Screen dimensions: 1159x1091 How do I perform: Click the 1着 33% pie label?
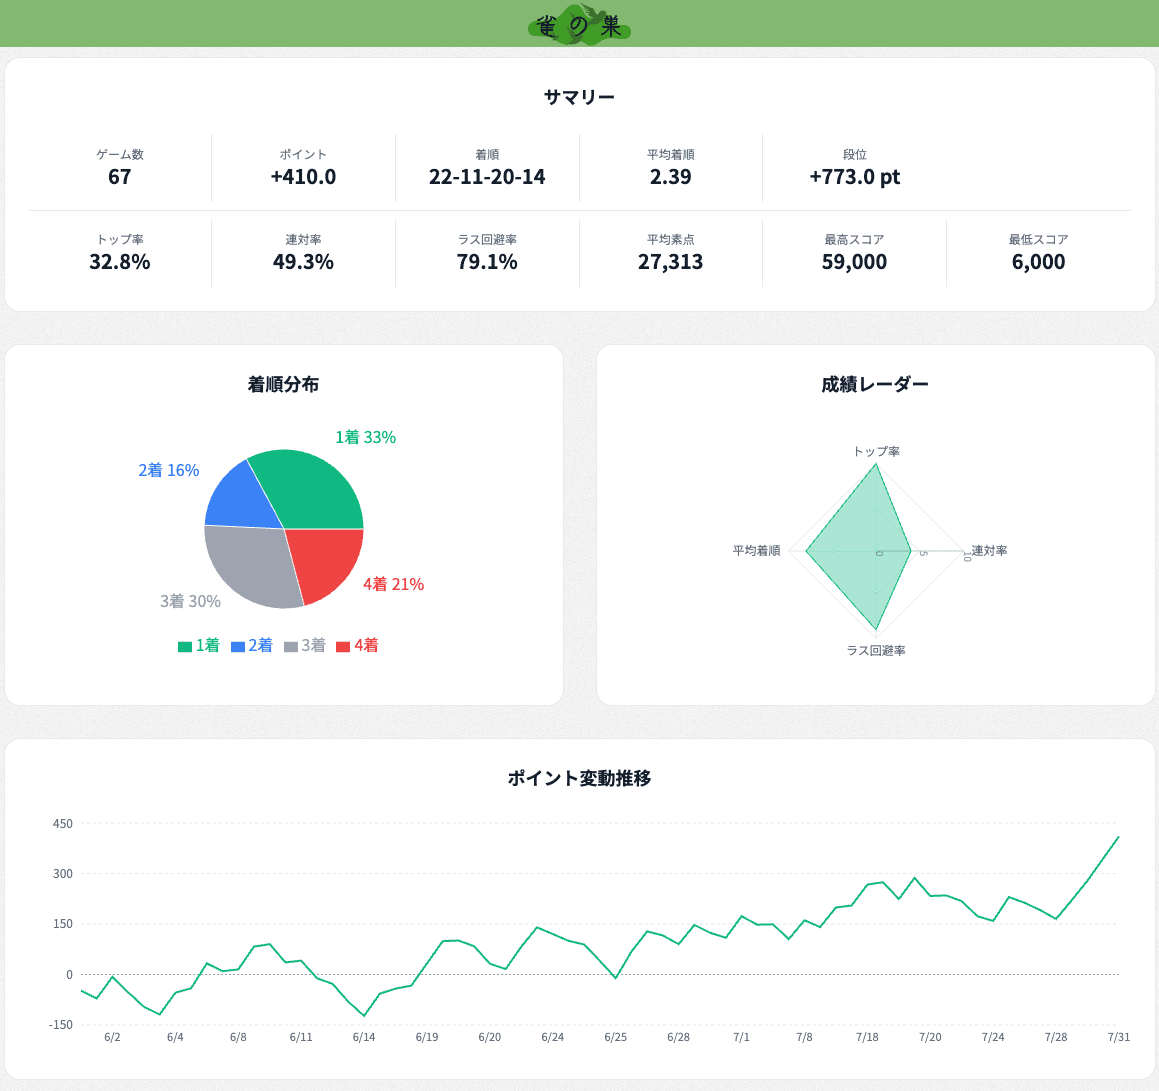(x=365, y=438)
